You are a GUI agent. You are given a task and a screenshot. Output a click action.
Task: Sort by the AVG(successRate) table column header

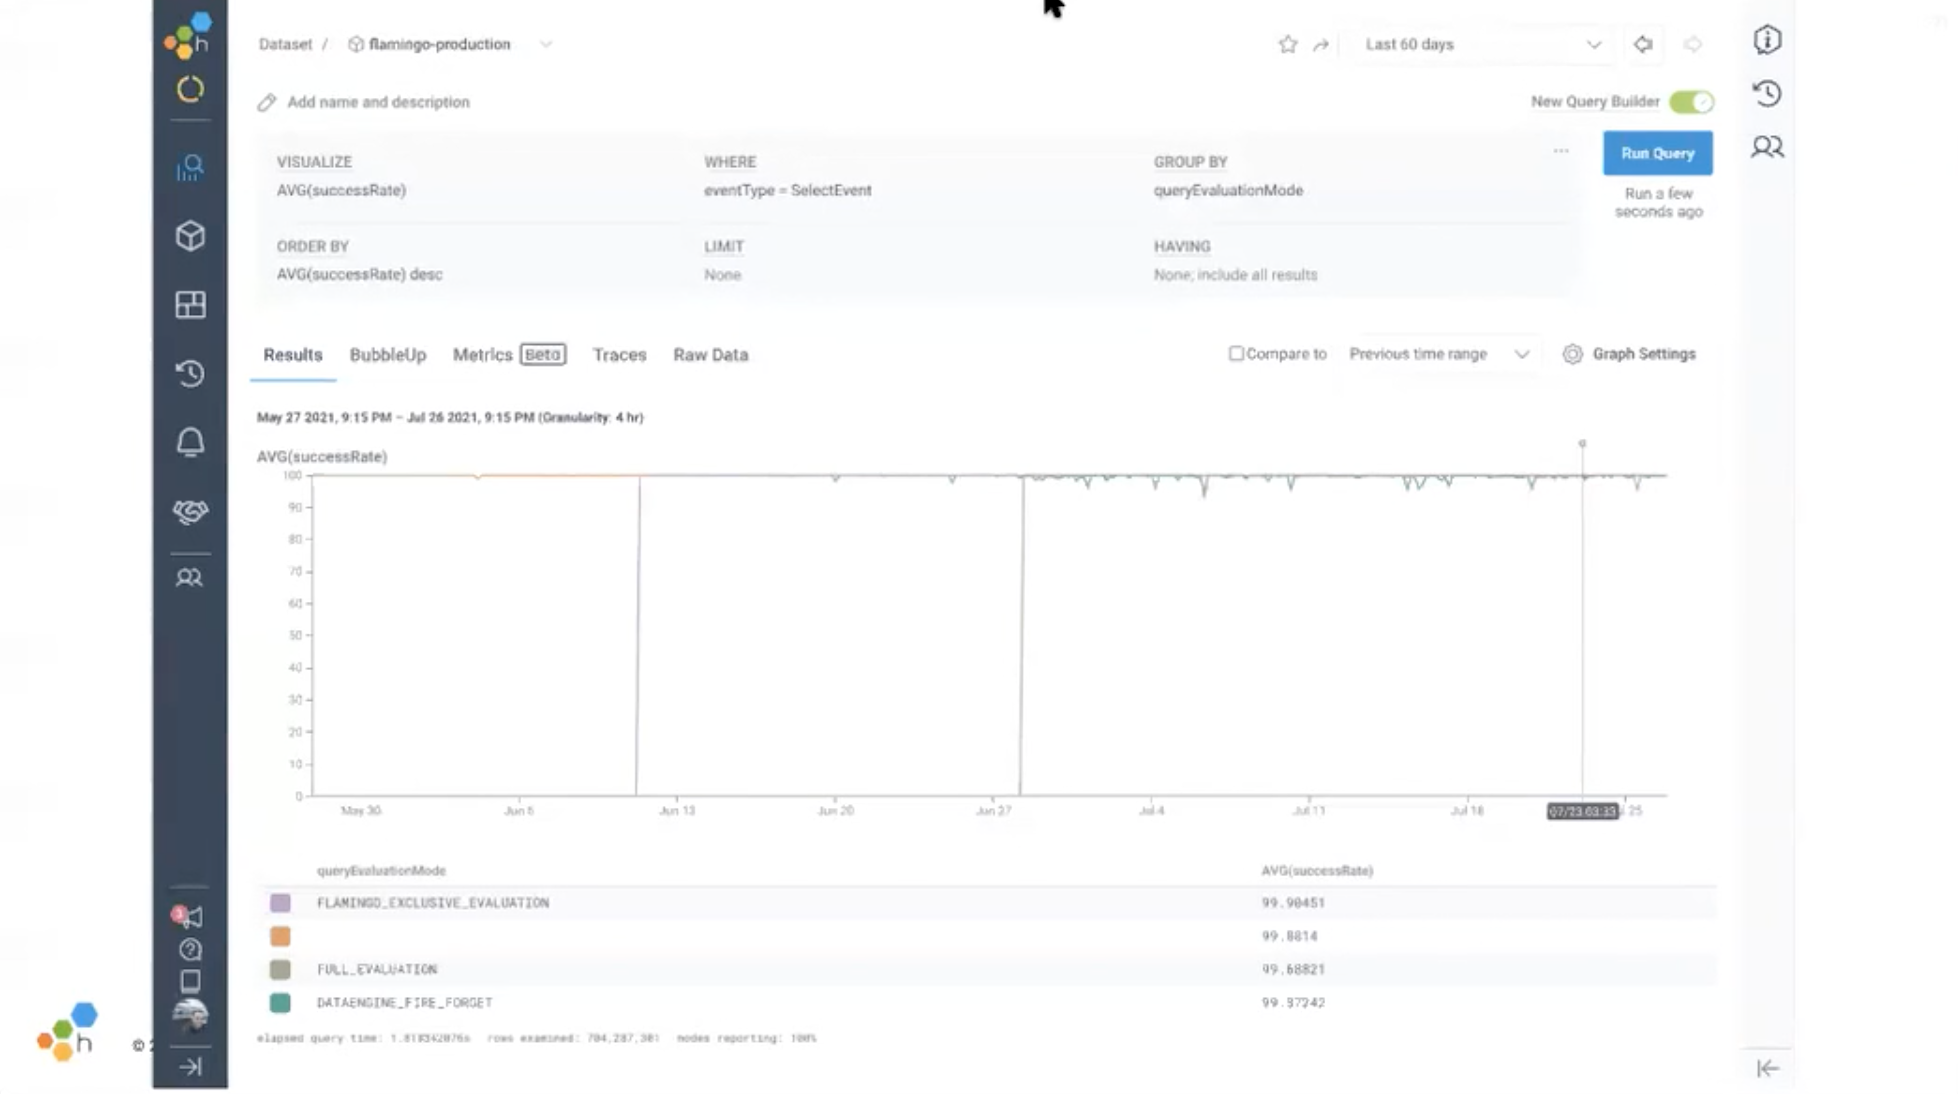tap(1317, 871)
